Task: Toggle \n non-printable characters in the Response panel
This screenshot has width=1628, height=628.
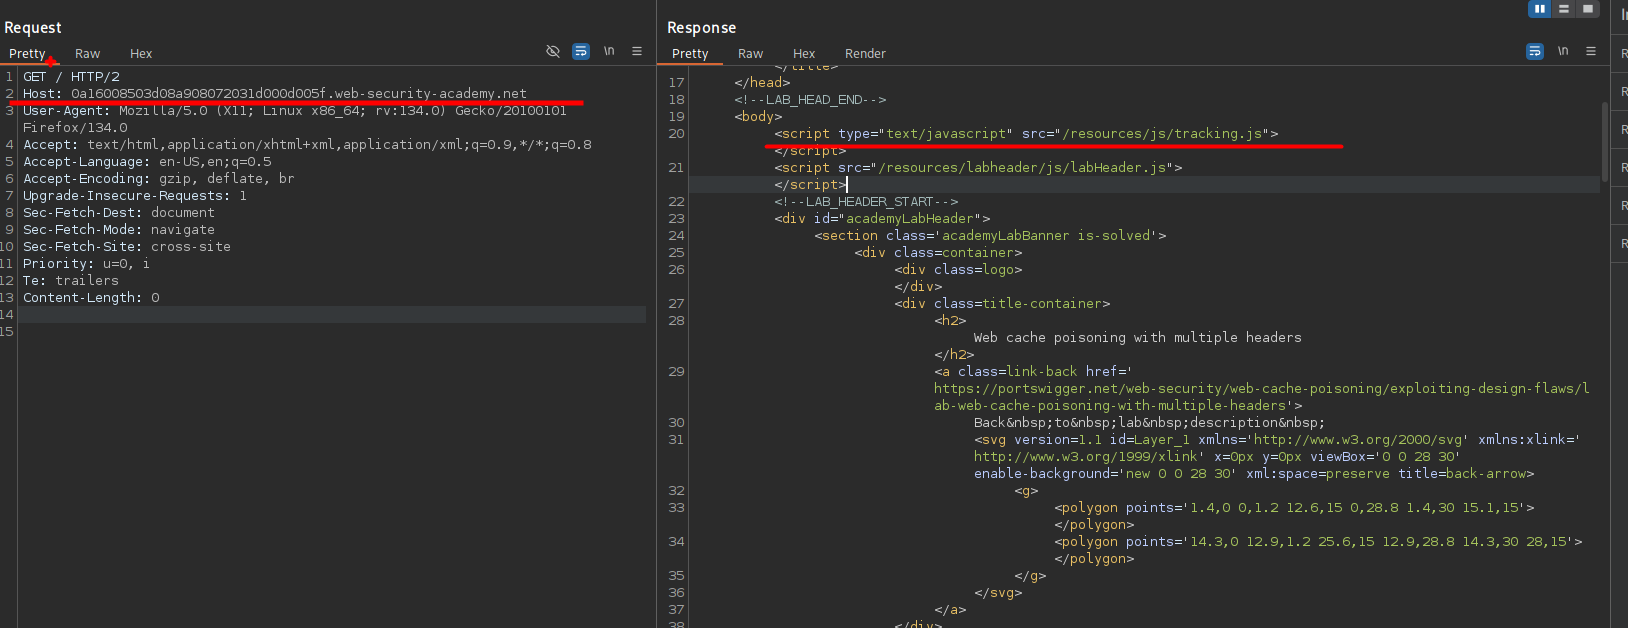Action: click(1563, 51)
